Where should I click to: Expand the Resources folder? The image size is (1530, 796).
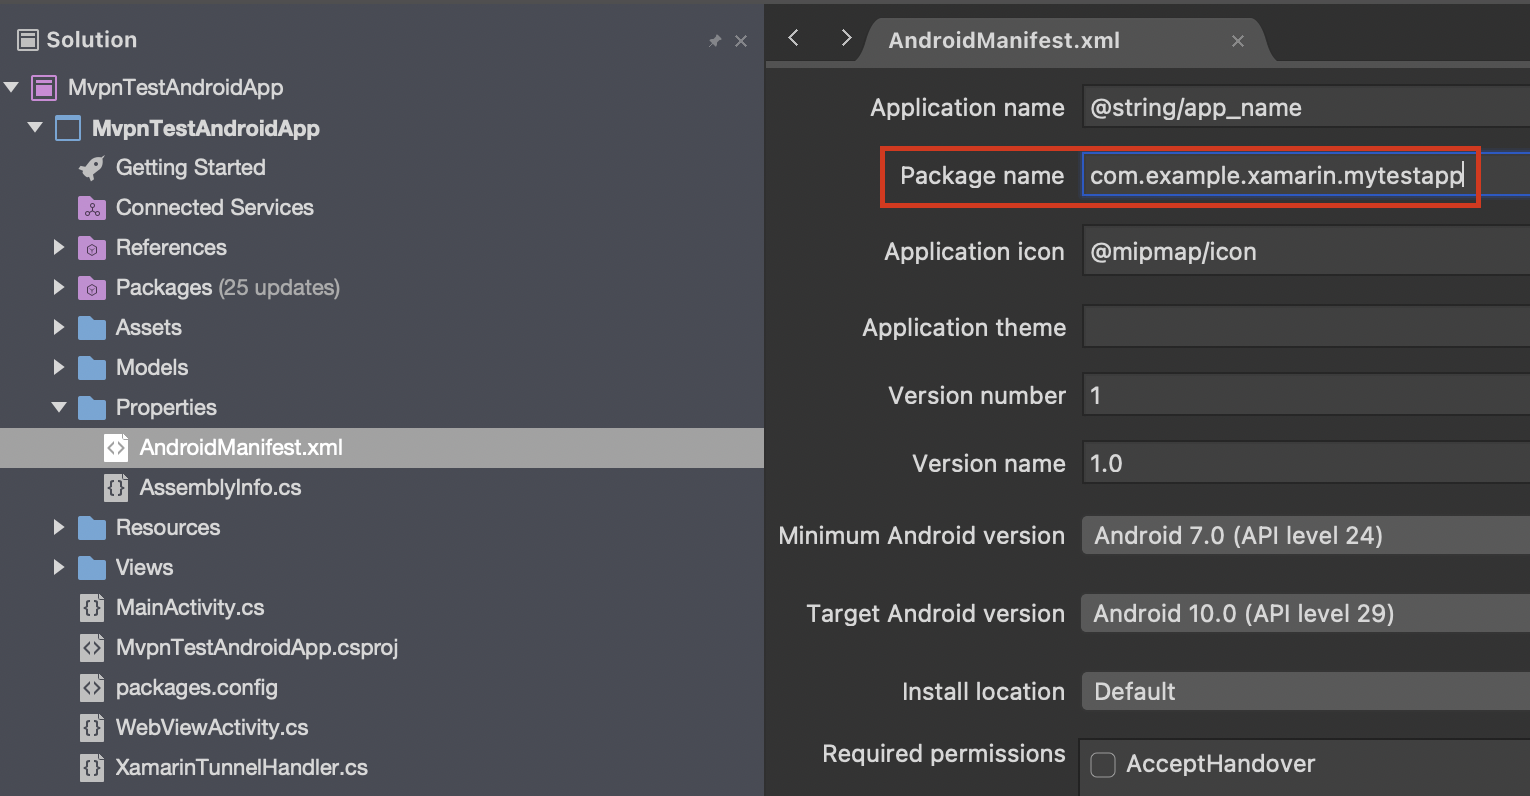(59, 528)
